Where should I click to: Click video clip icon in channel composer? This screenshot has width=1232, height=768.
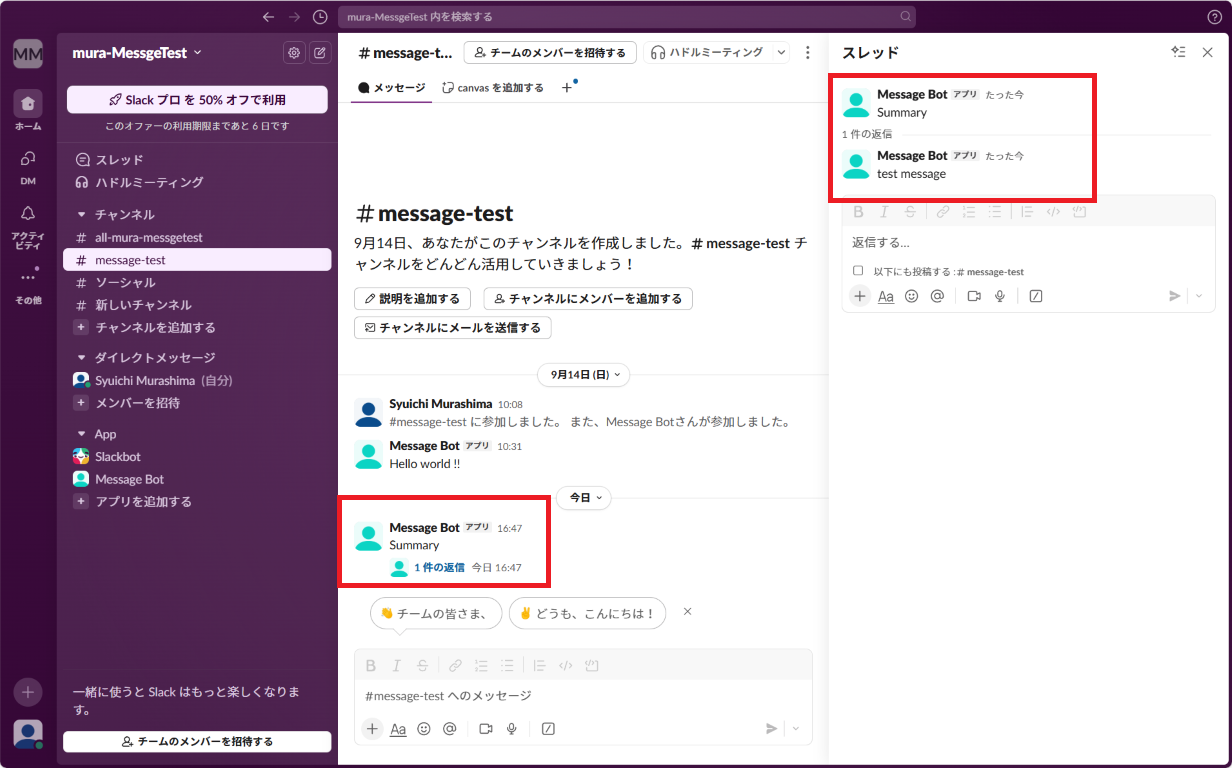click(x=486, y=729)
